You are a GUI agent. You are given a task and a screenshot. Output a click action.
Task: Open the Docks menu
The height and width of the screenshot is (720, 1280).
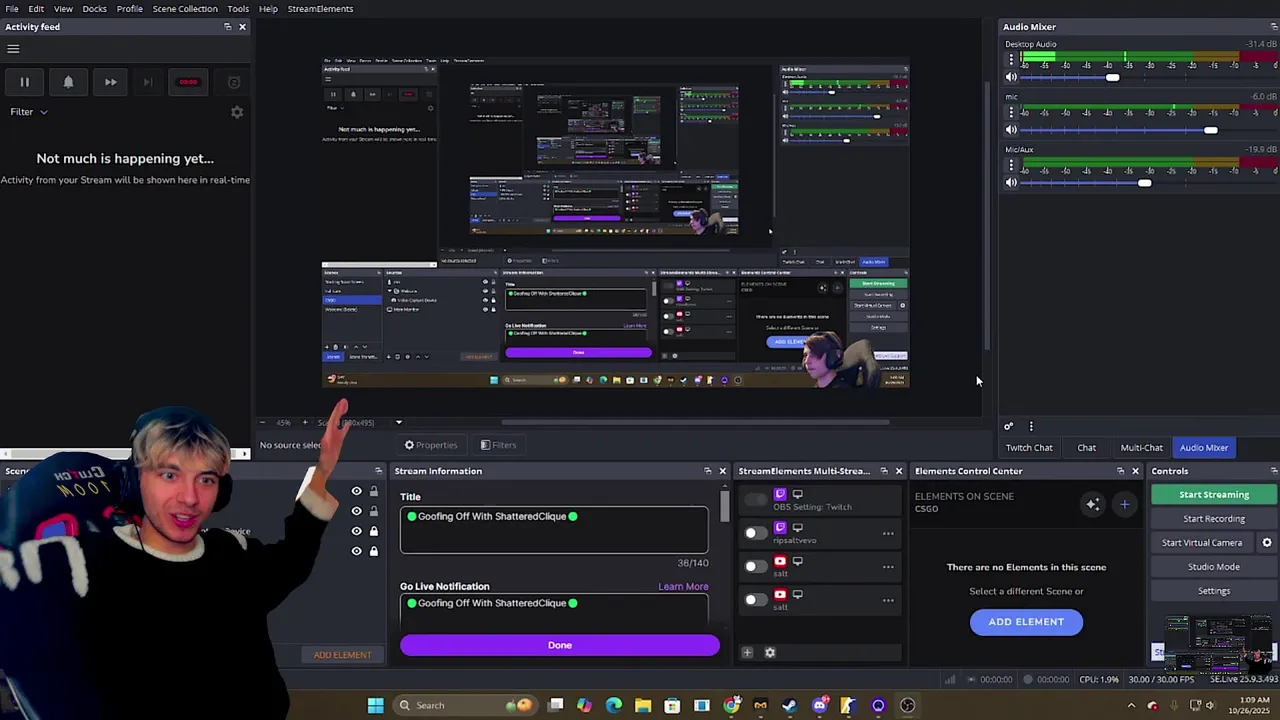tap(94, 9)
